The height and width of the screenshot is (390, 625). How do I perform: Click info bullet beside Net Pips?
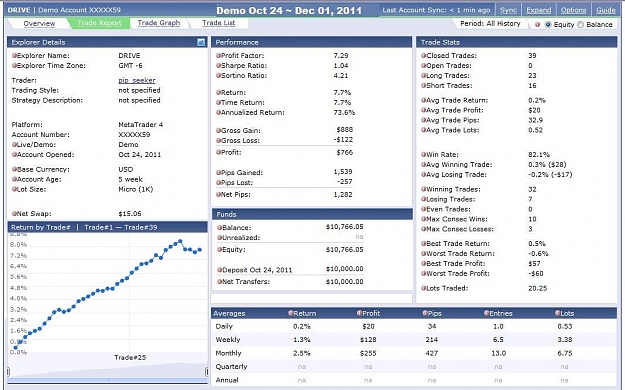pos(218,195)
